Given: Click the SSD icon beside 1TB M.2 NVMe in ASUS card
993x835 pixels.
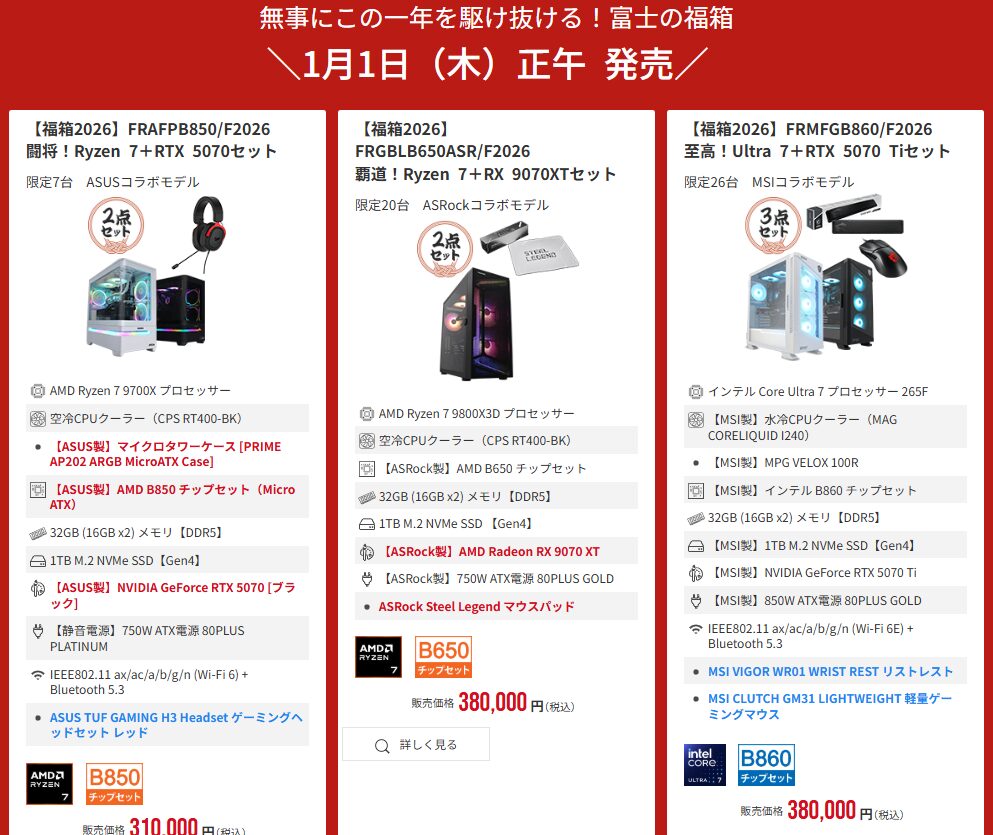Looking at the screenshot, I should tap(38, 561).
